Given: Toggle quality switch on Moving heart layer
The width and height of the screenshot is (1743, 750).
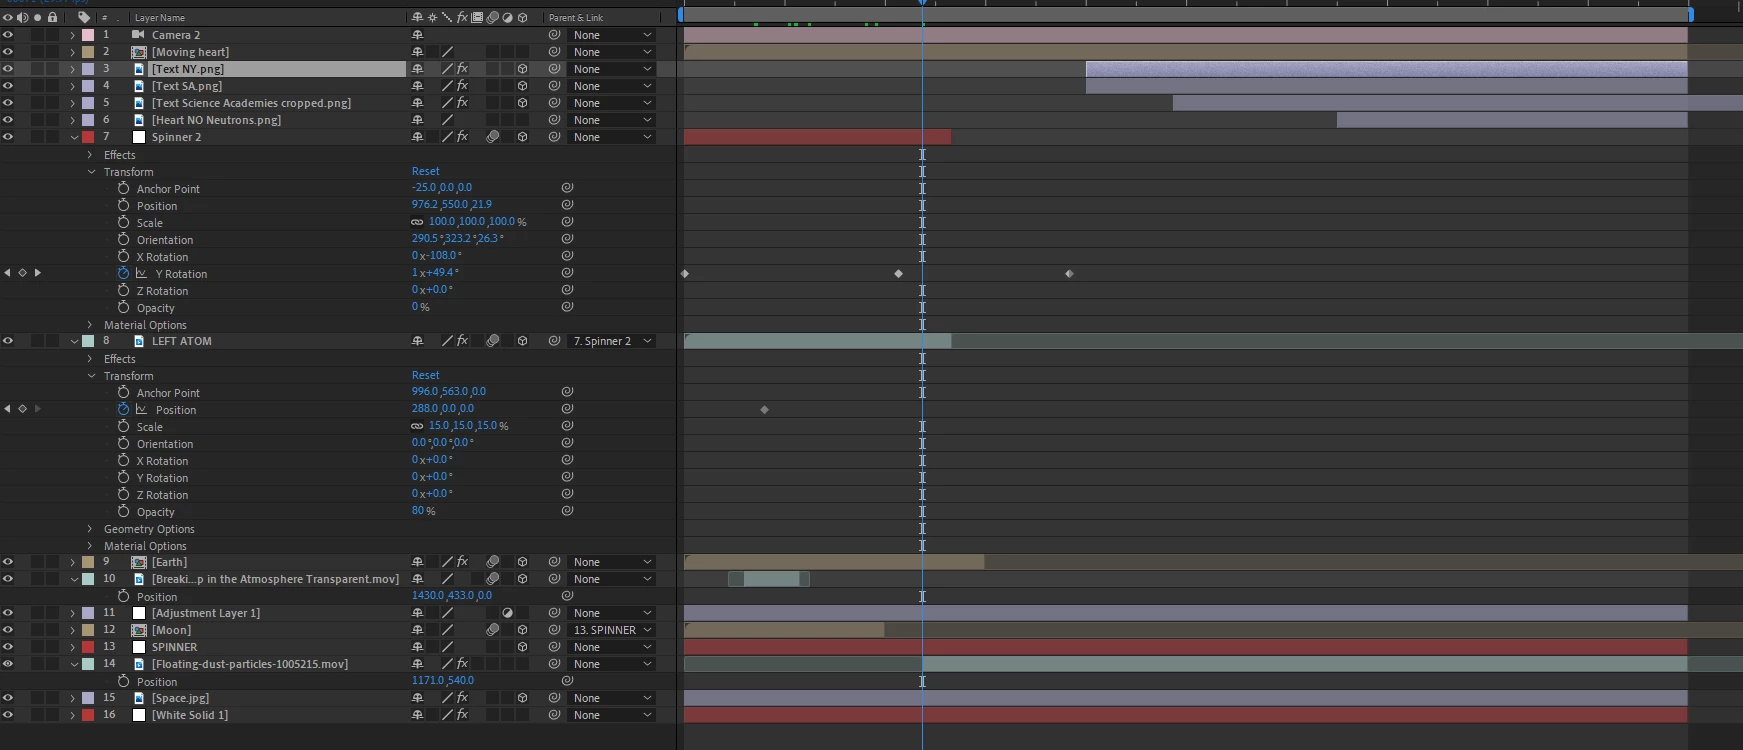Looking at the screenshot, I should pyautogui.click(x=447, y=52).
